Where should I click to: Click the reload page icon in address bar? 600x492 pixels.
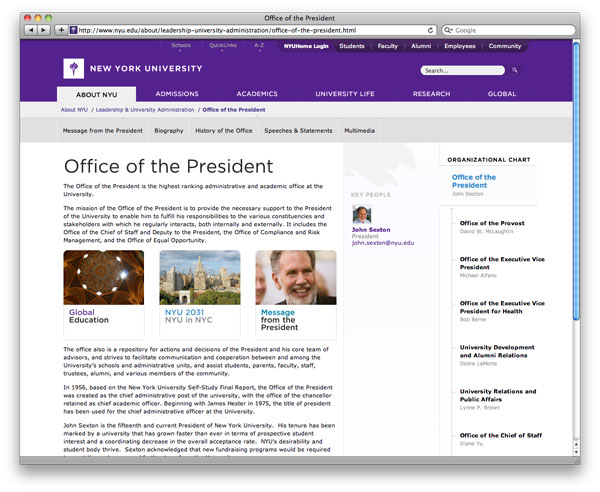click(x=431, y=30)
